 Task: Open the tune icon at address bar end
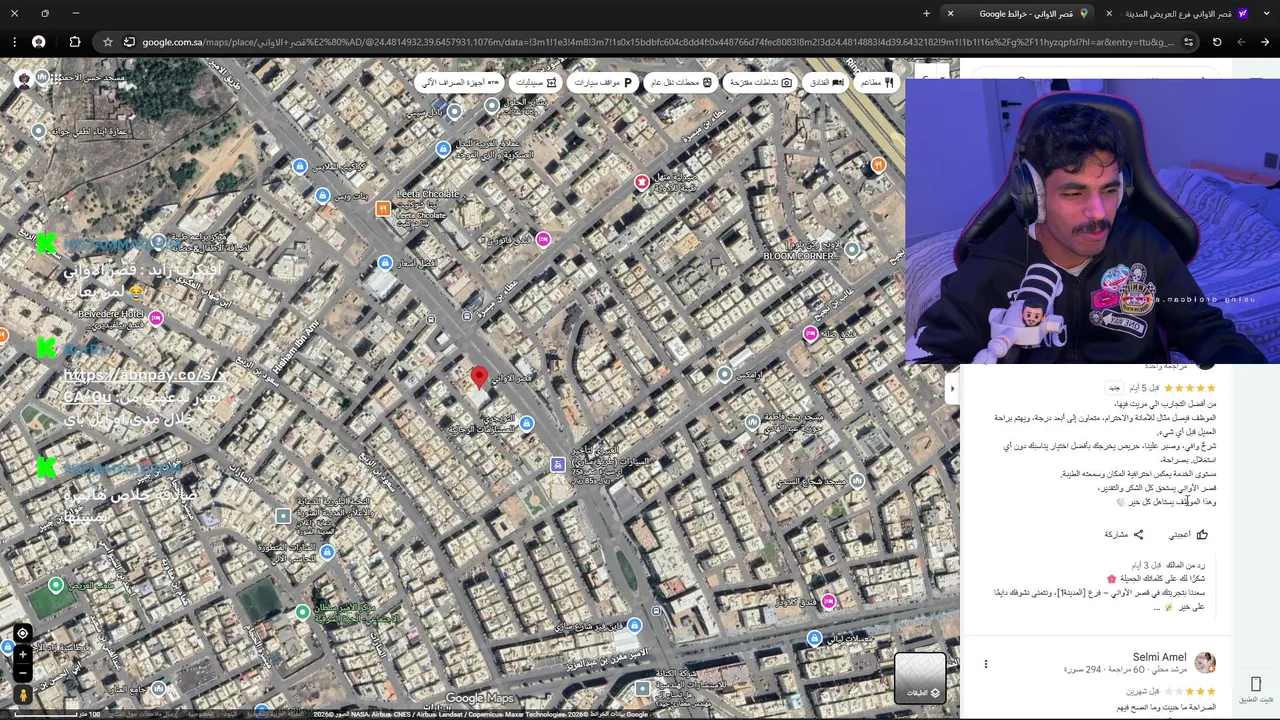[x=1188, y=42]
